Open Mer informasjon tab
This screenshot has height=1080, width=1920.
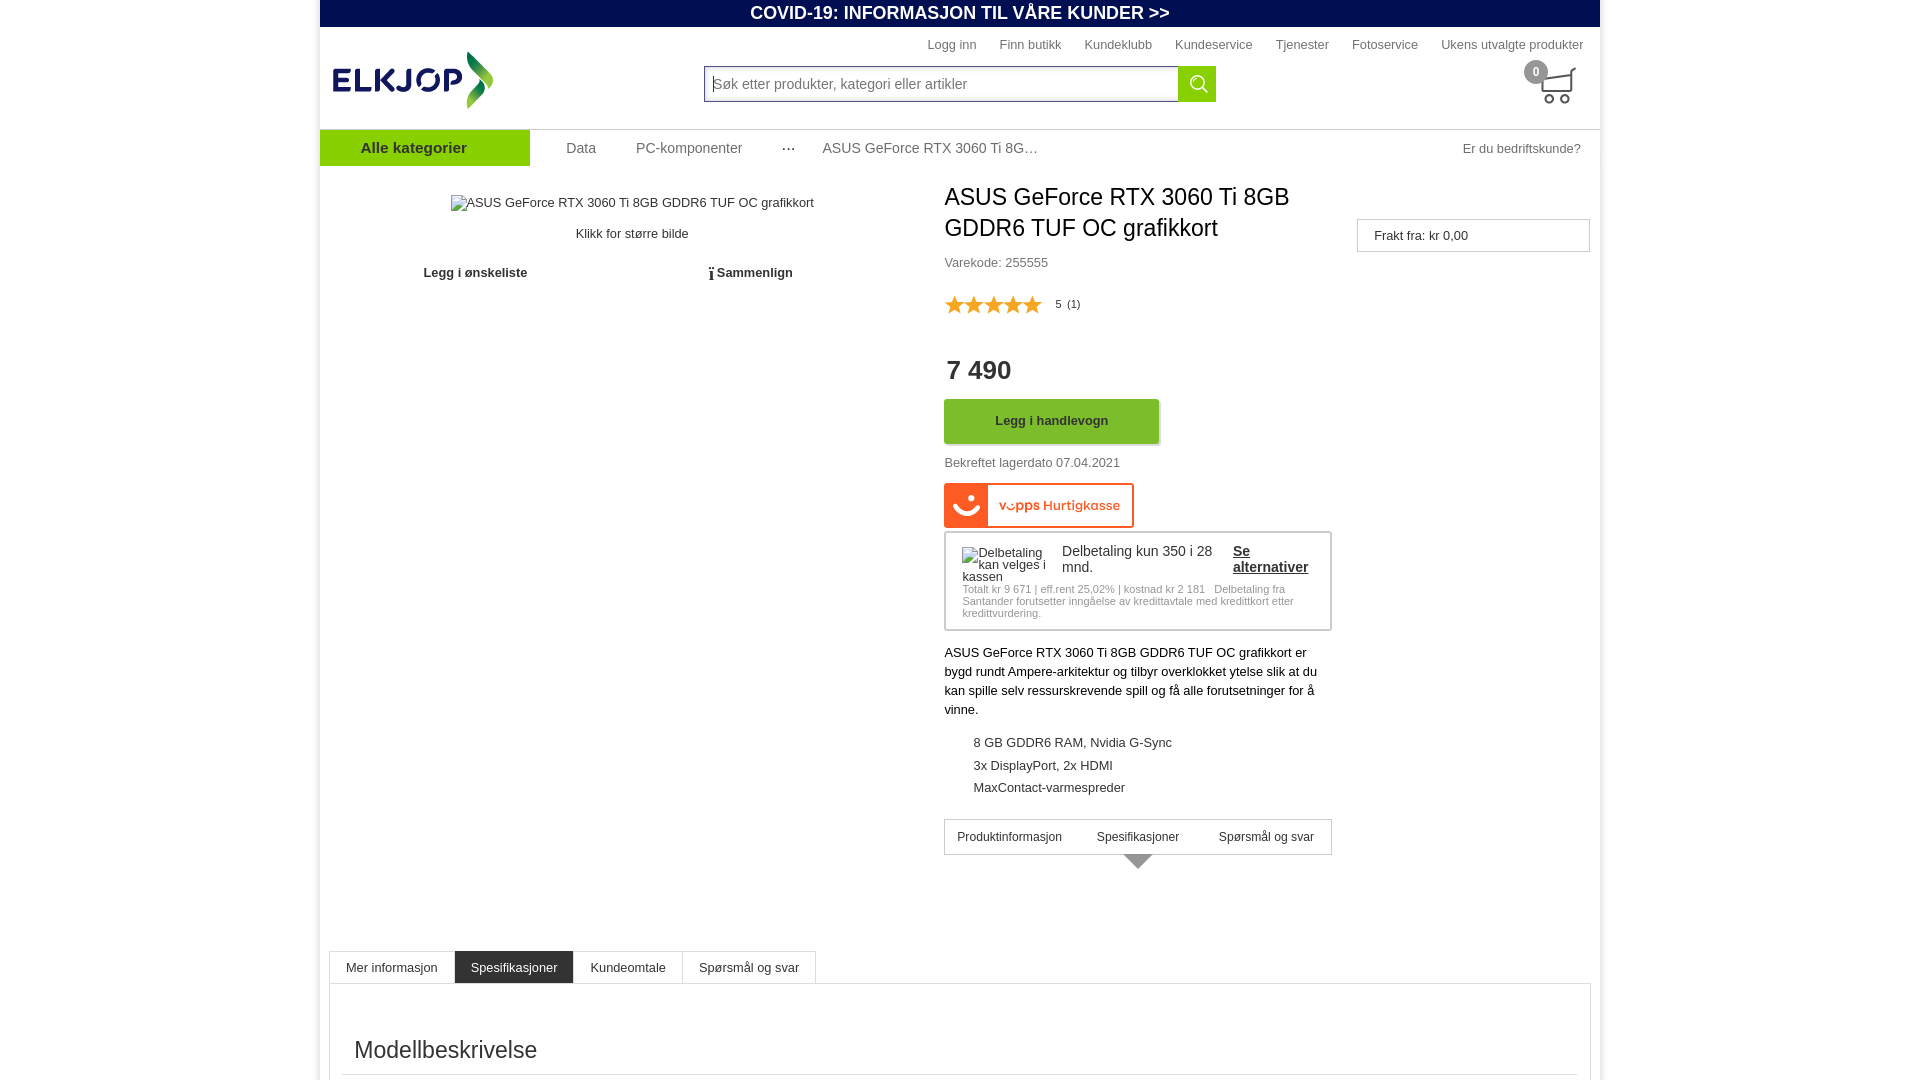point(392,967)
